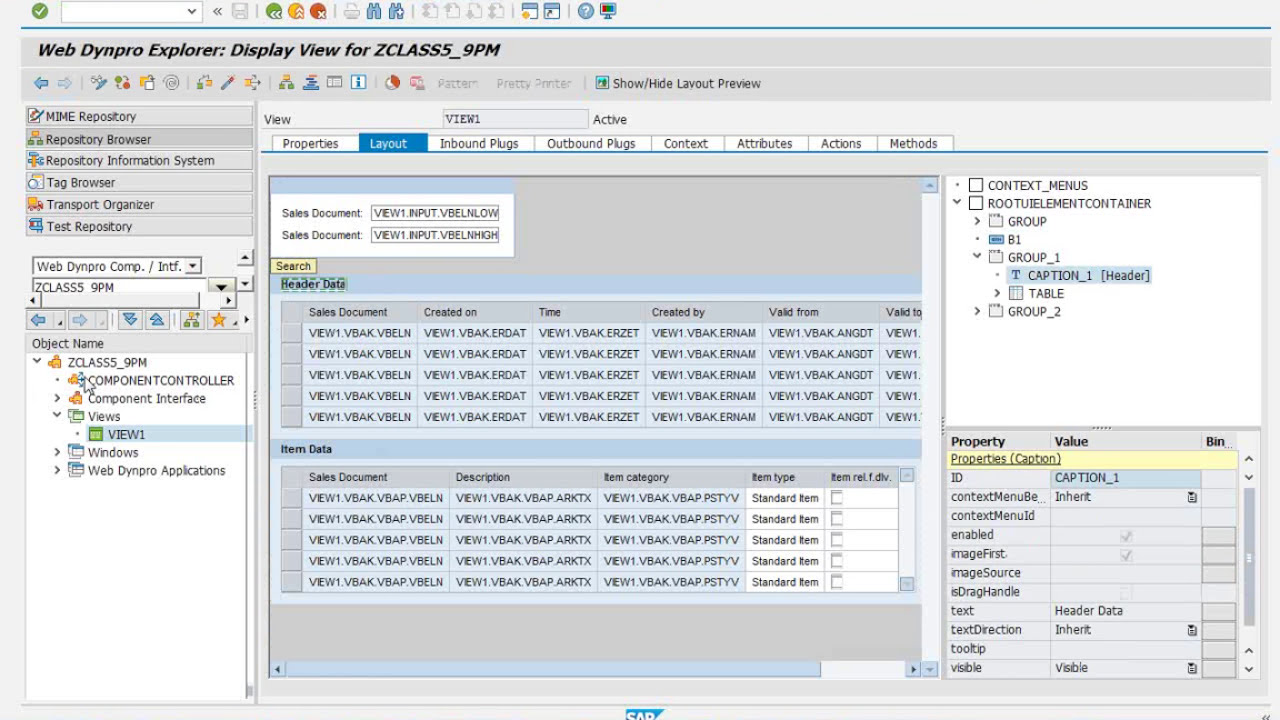
Task: Click Expand All Nodes icon in the object list toolbar
Action: pos(130,320)
